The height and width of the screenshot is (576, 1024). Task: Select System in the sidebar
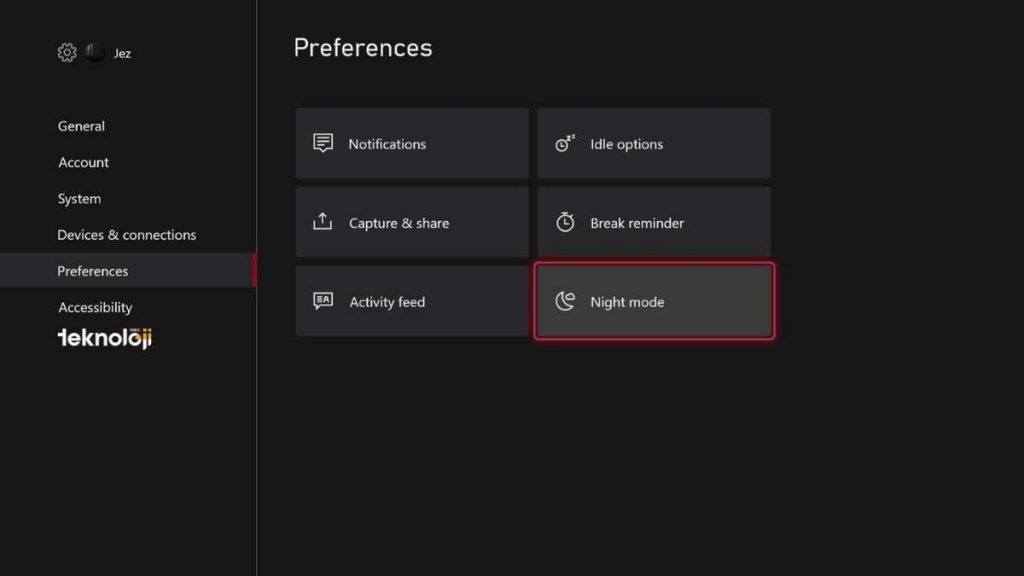click(x=79, y=199)
